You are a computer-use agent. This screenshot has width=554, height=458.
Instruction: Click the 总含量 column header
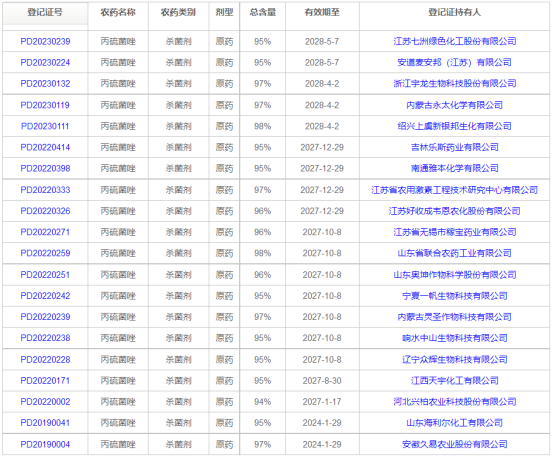pyautogui.click(x=263, y=13)
